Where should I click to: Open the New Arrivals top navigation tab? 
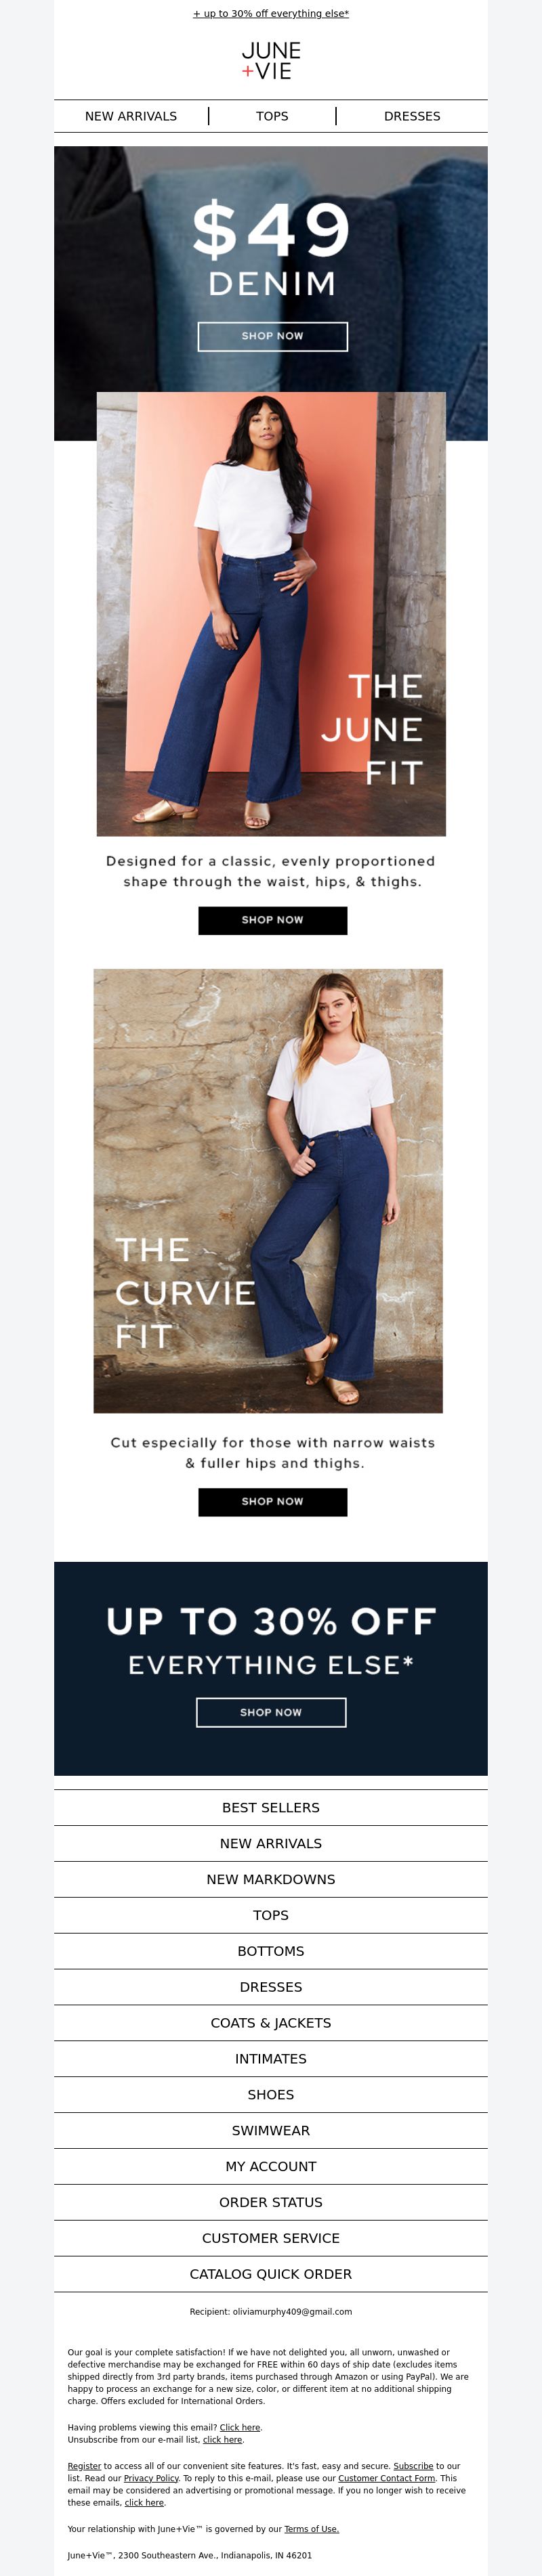coord(131,116)
